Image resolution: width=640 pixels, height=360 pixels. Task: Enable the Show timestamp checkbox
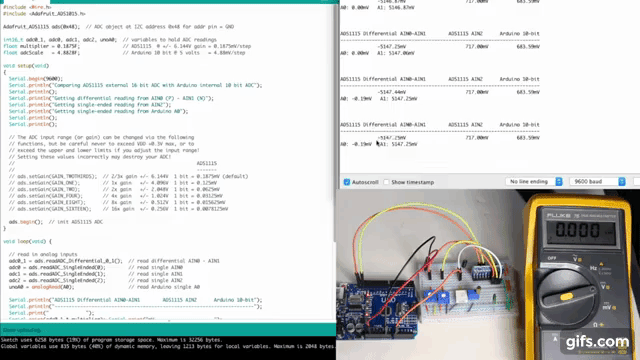(x=386, y=182)
